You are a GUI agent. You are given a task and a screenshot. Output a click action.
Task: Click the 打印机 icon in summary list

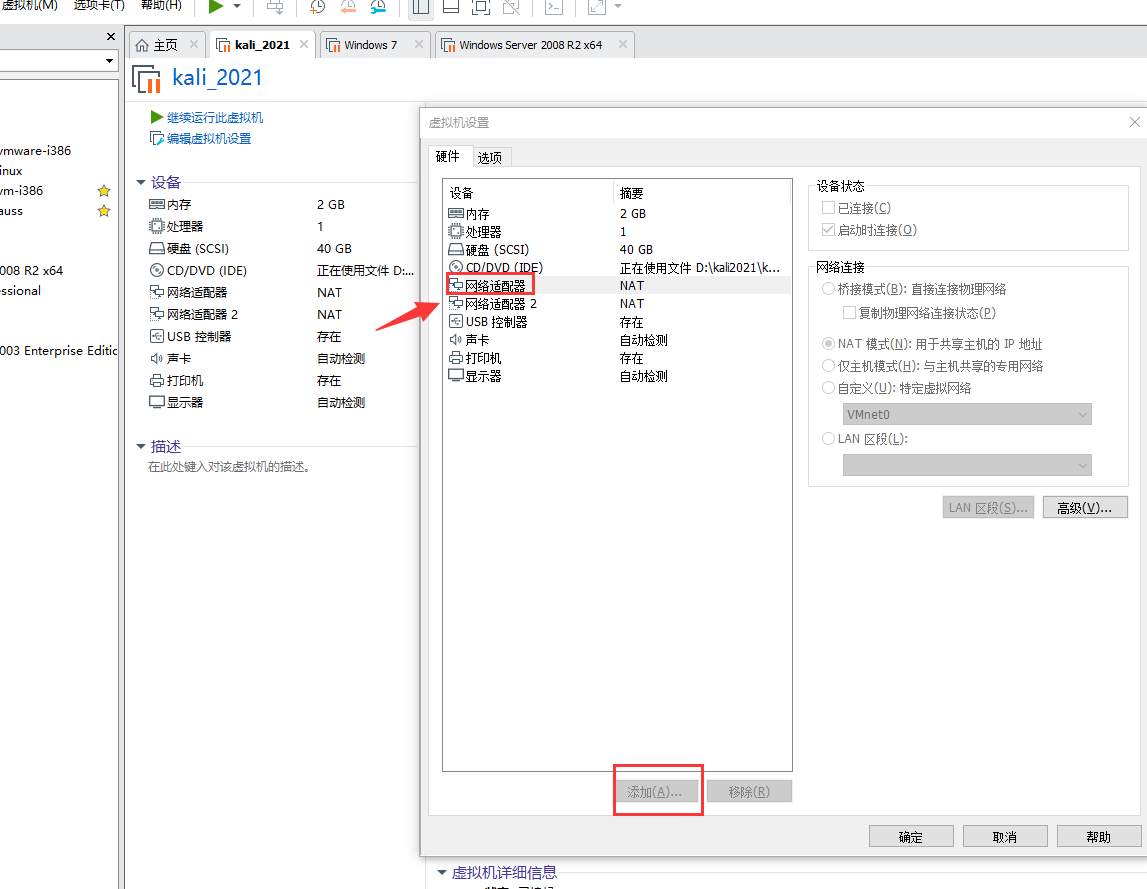[157, 380]
